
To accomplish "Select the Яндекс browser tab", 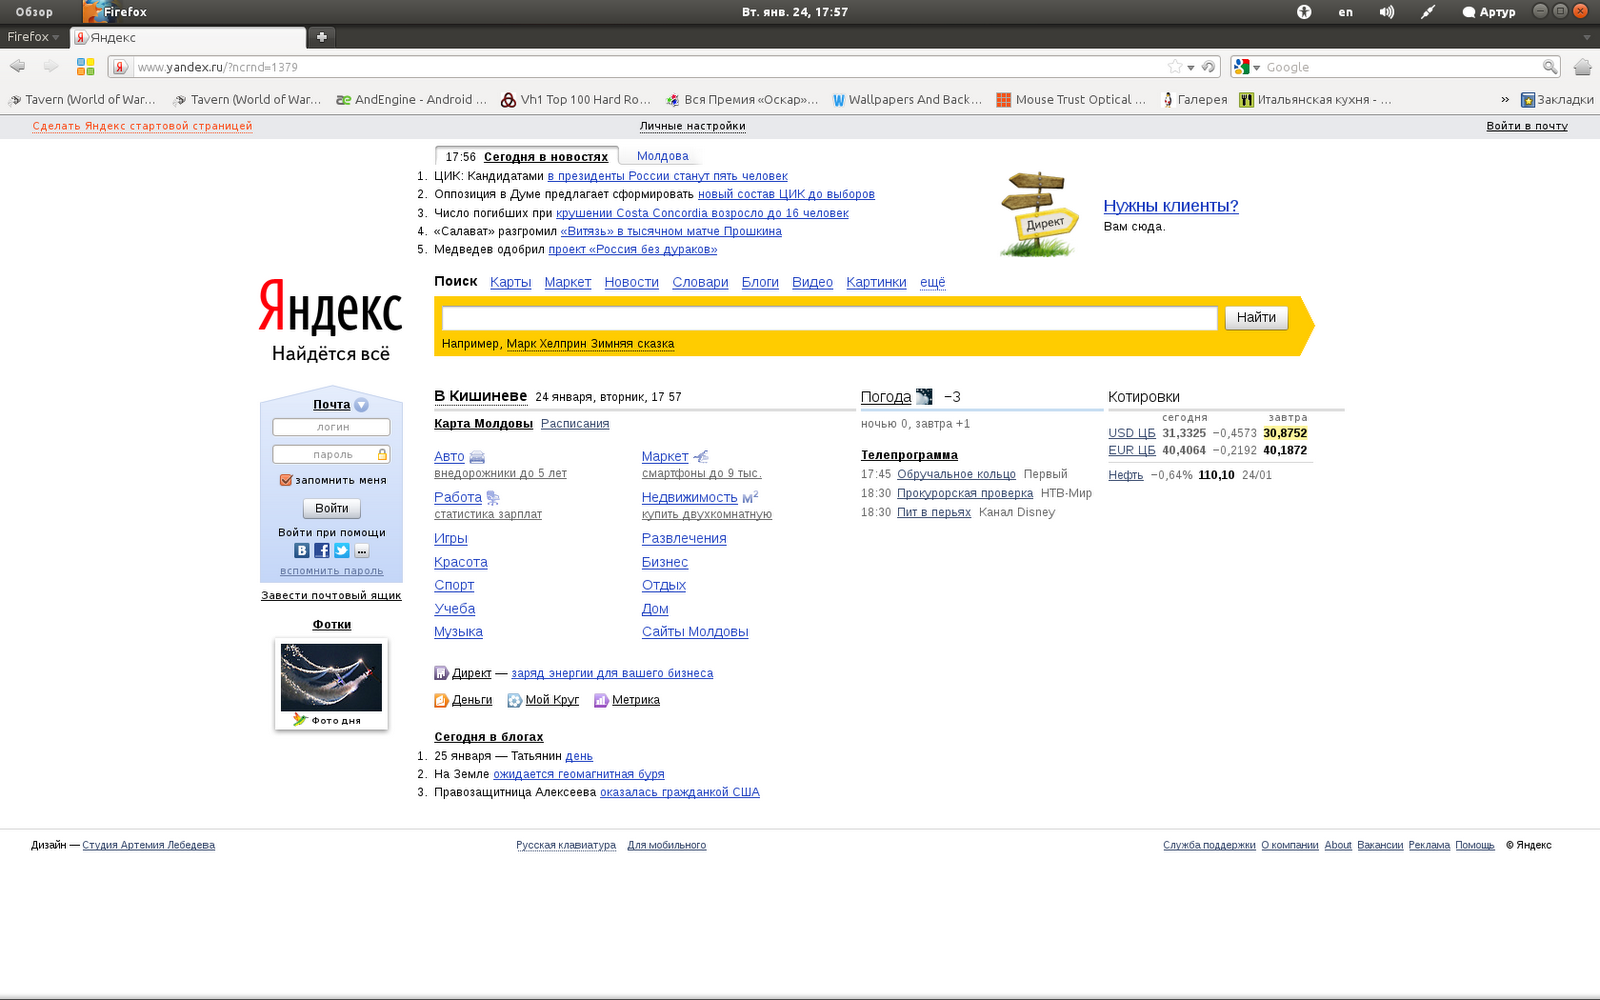I will 188,37.
